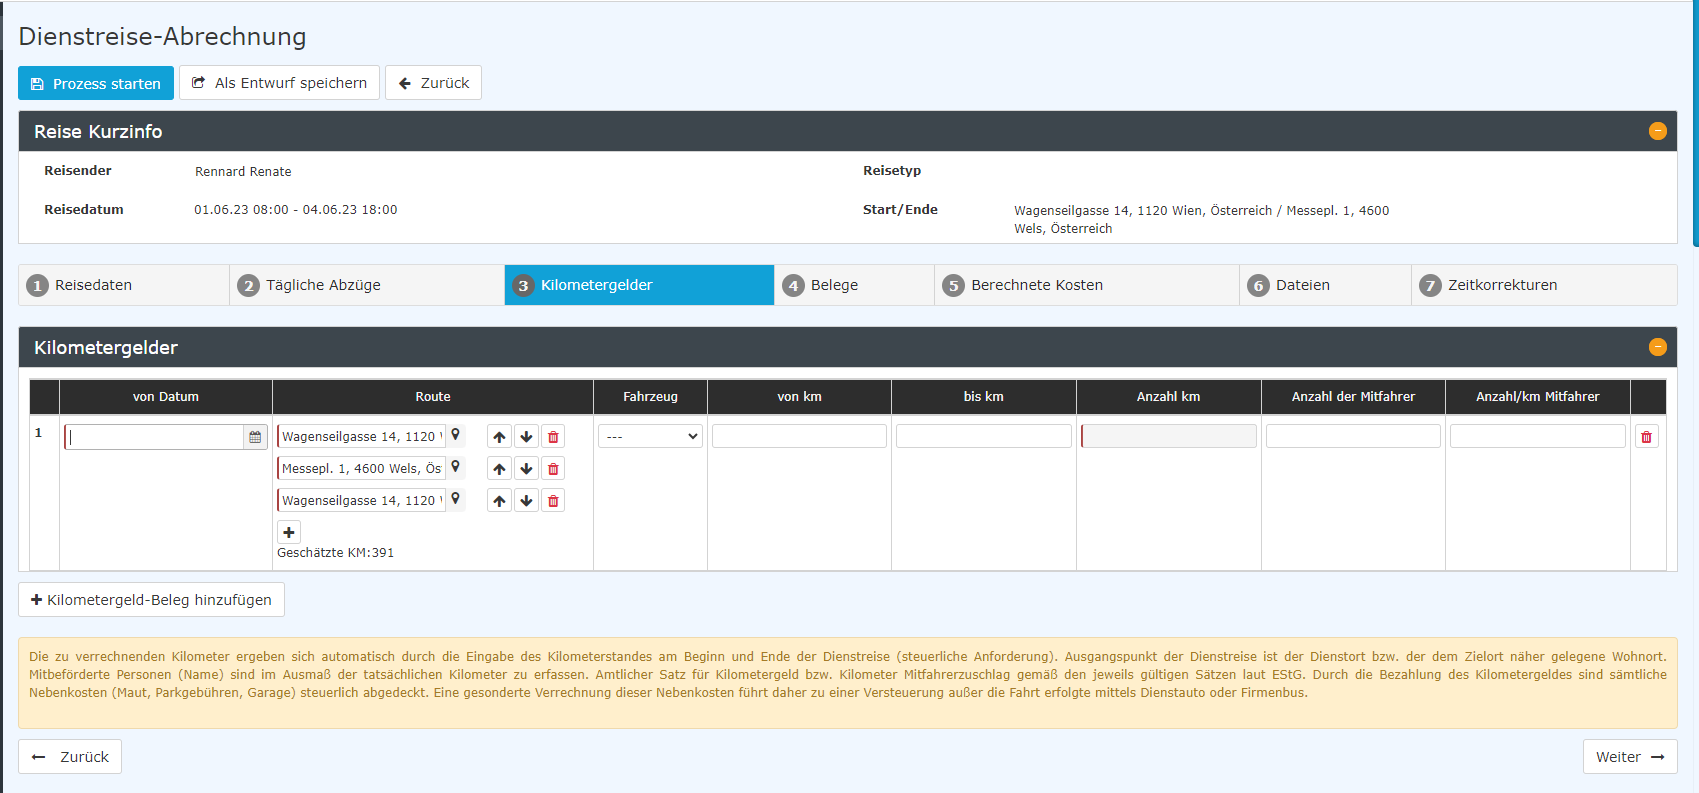The width and height of the screenshot is (1699, 793).
Task: Collapse the Reise Kurzinfo panel
Action: coord(1657,131)
